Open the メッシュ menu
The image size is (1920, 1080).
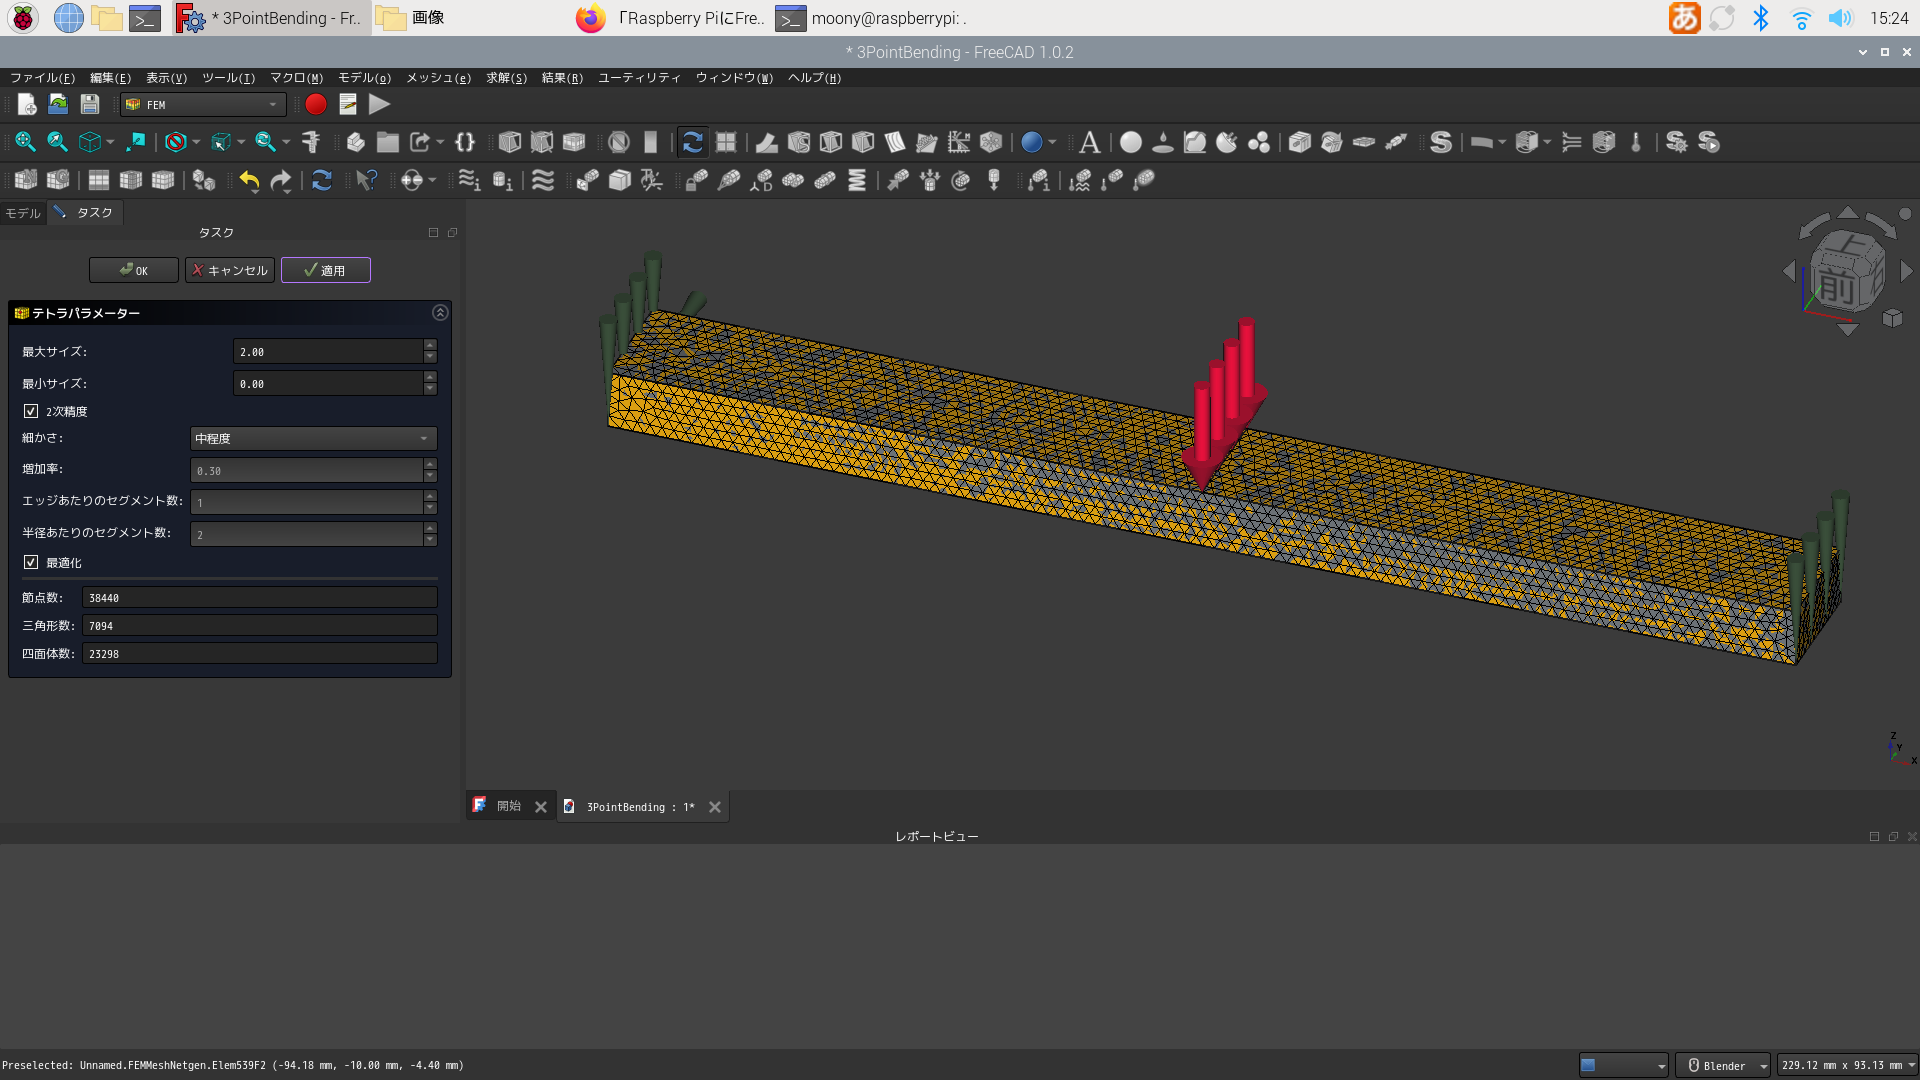[x=437, y=78]
